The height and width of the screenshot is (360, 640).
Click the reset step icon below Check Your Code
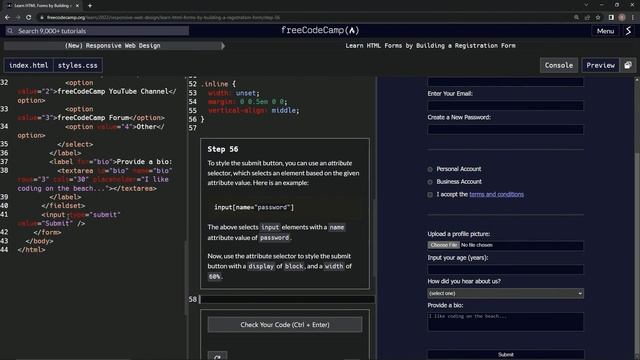(x=217, y=357)
